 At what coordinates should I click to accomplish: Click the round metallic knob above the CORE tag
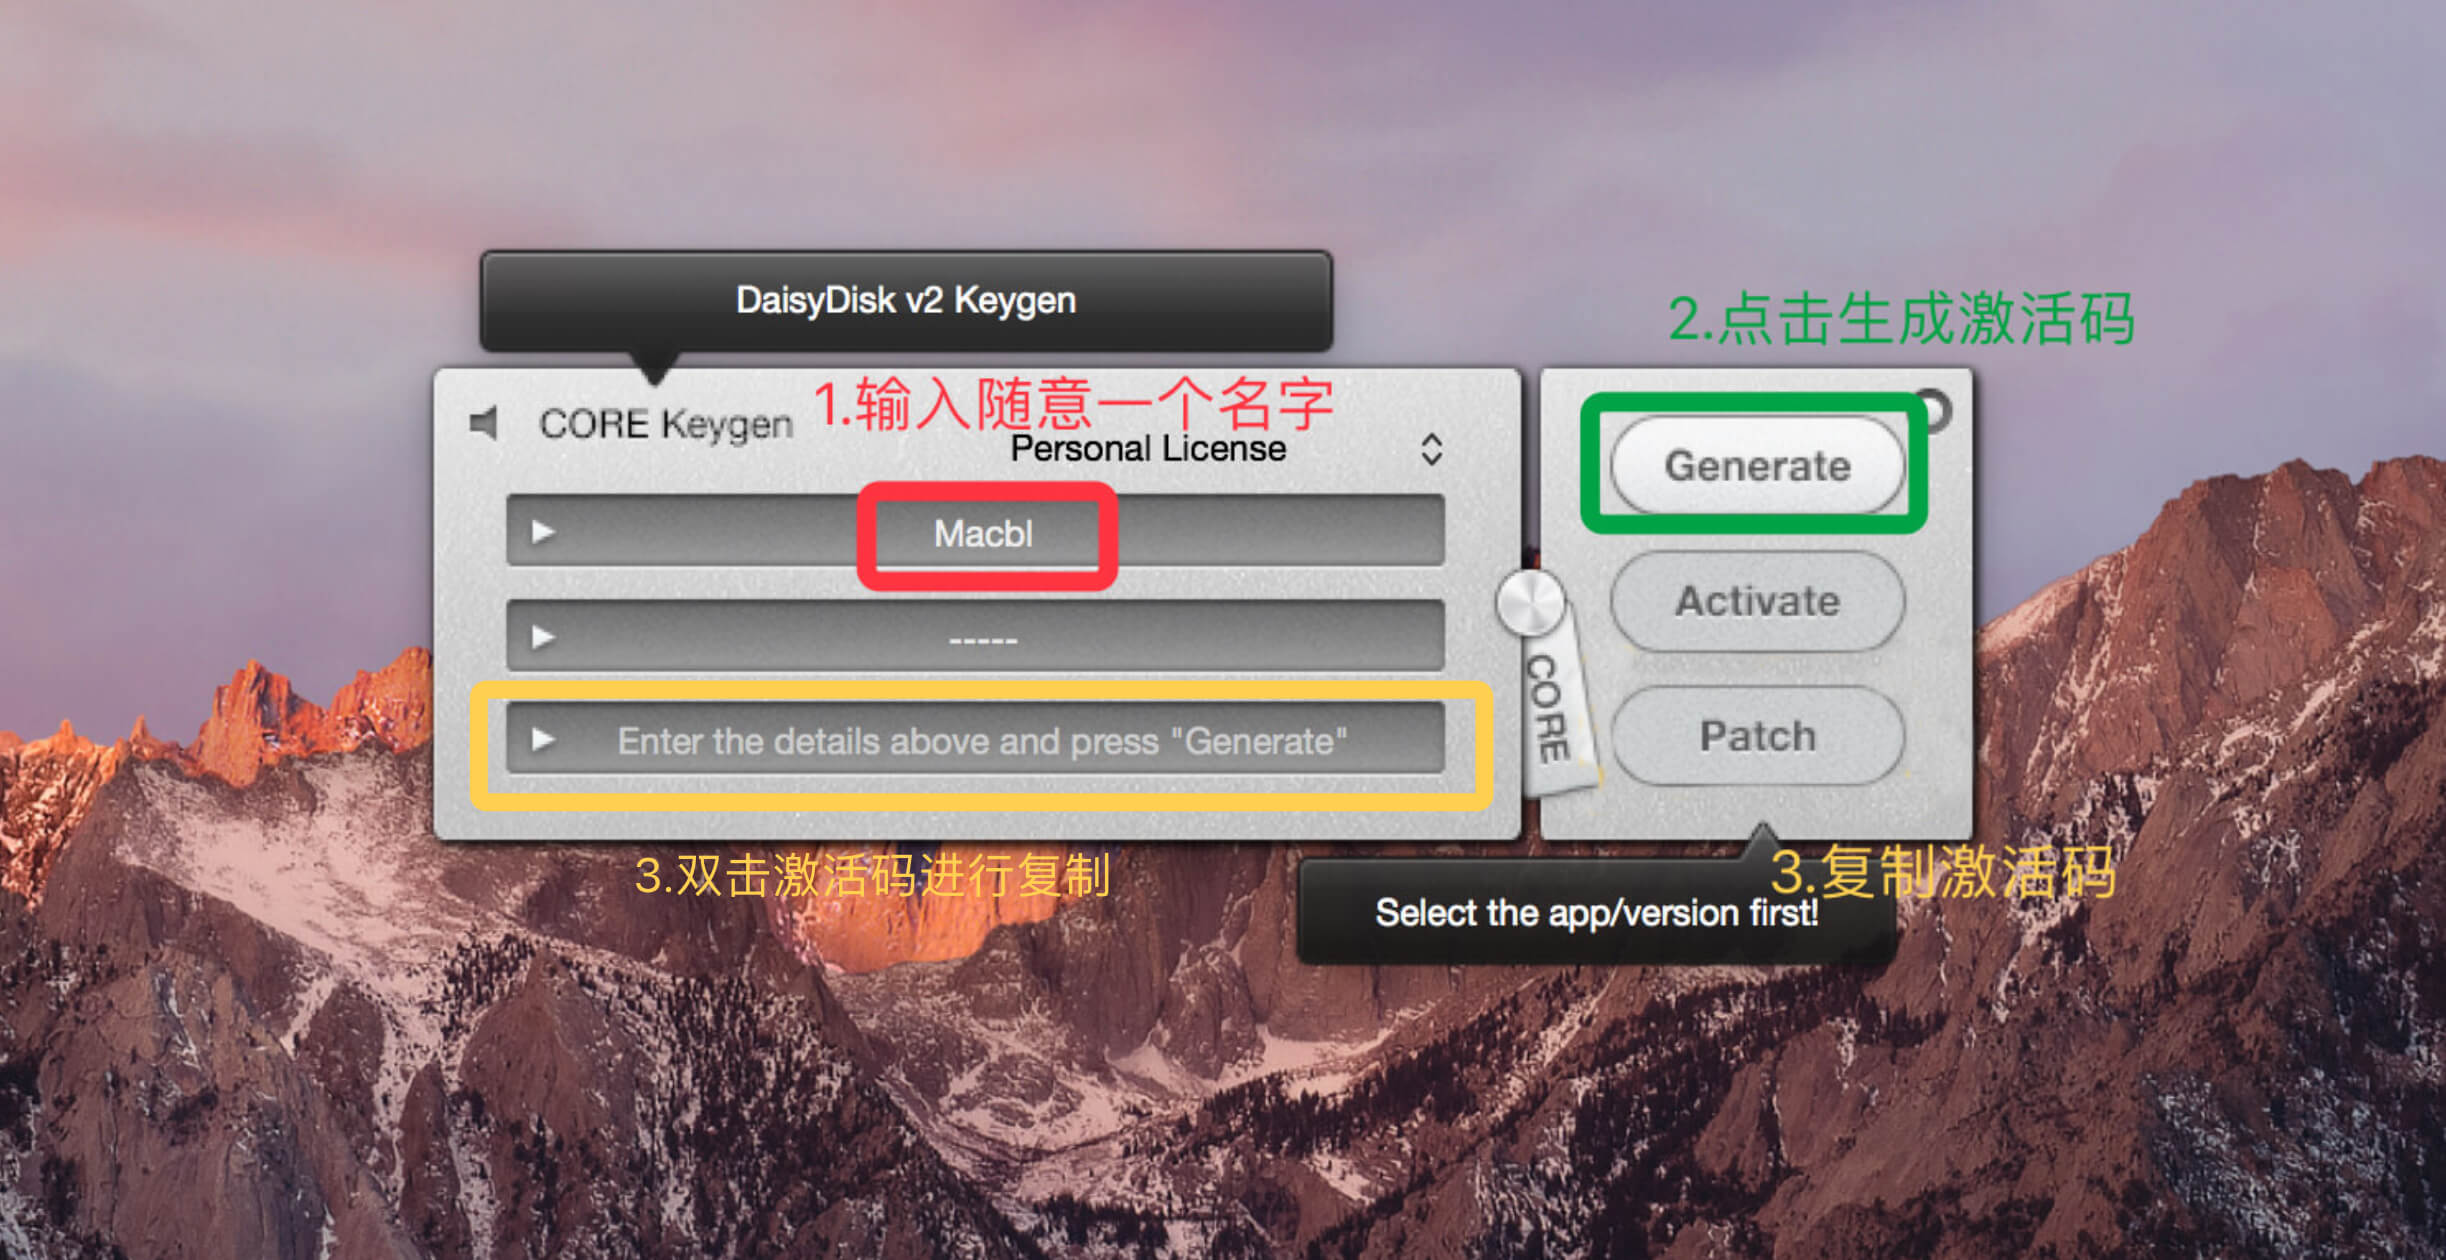[1530, 603]
